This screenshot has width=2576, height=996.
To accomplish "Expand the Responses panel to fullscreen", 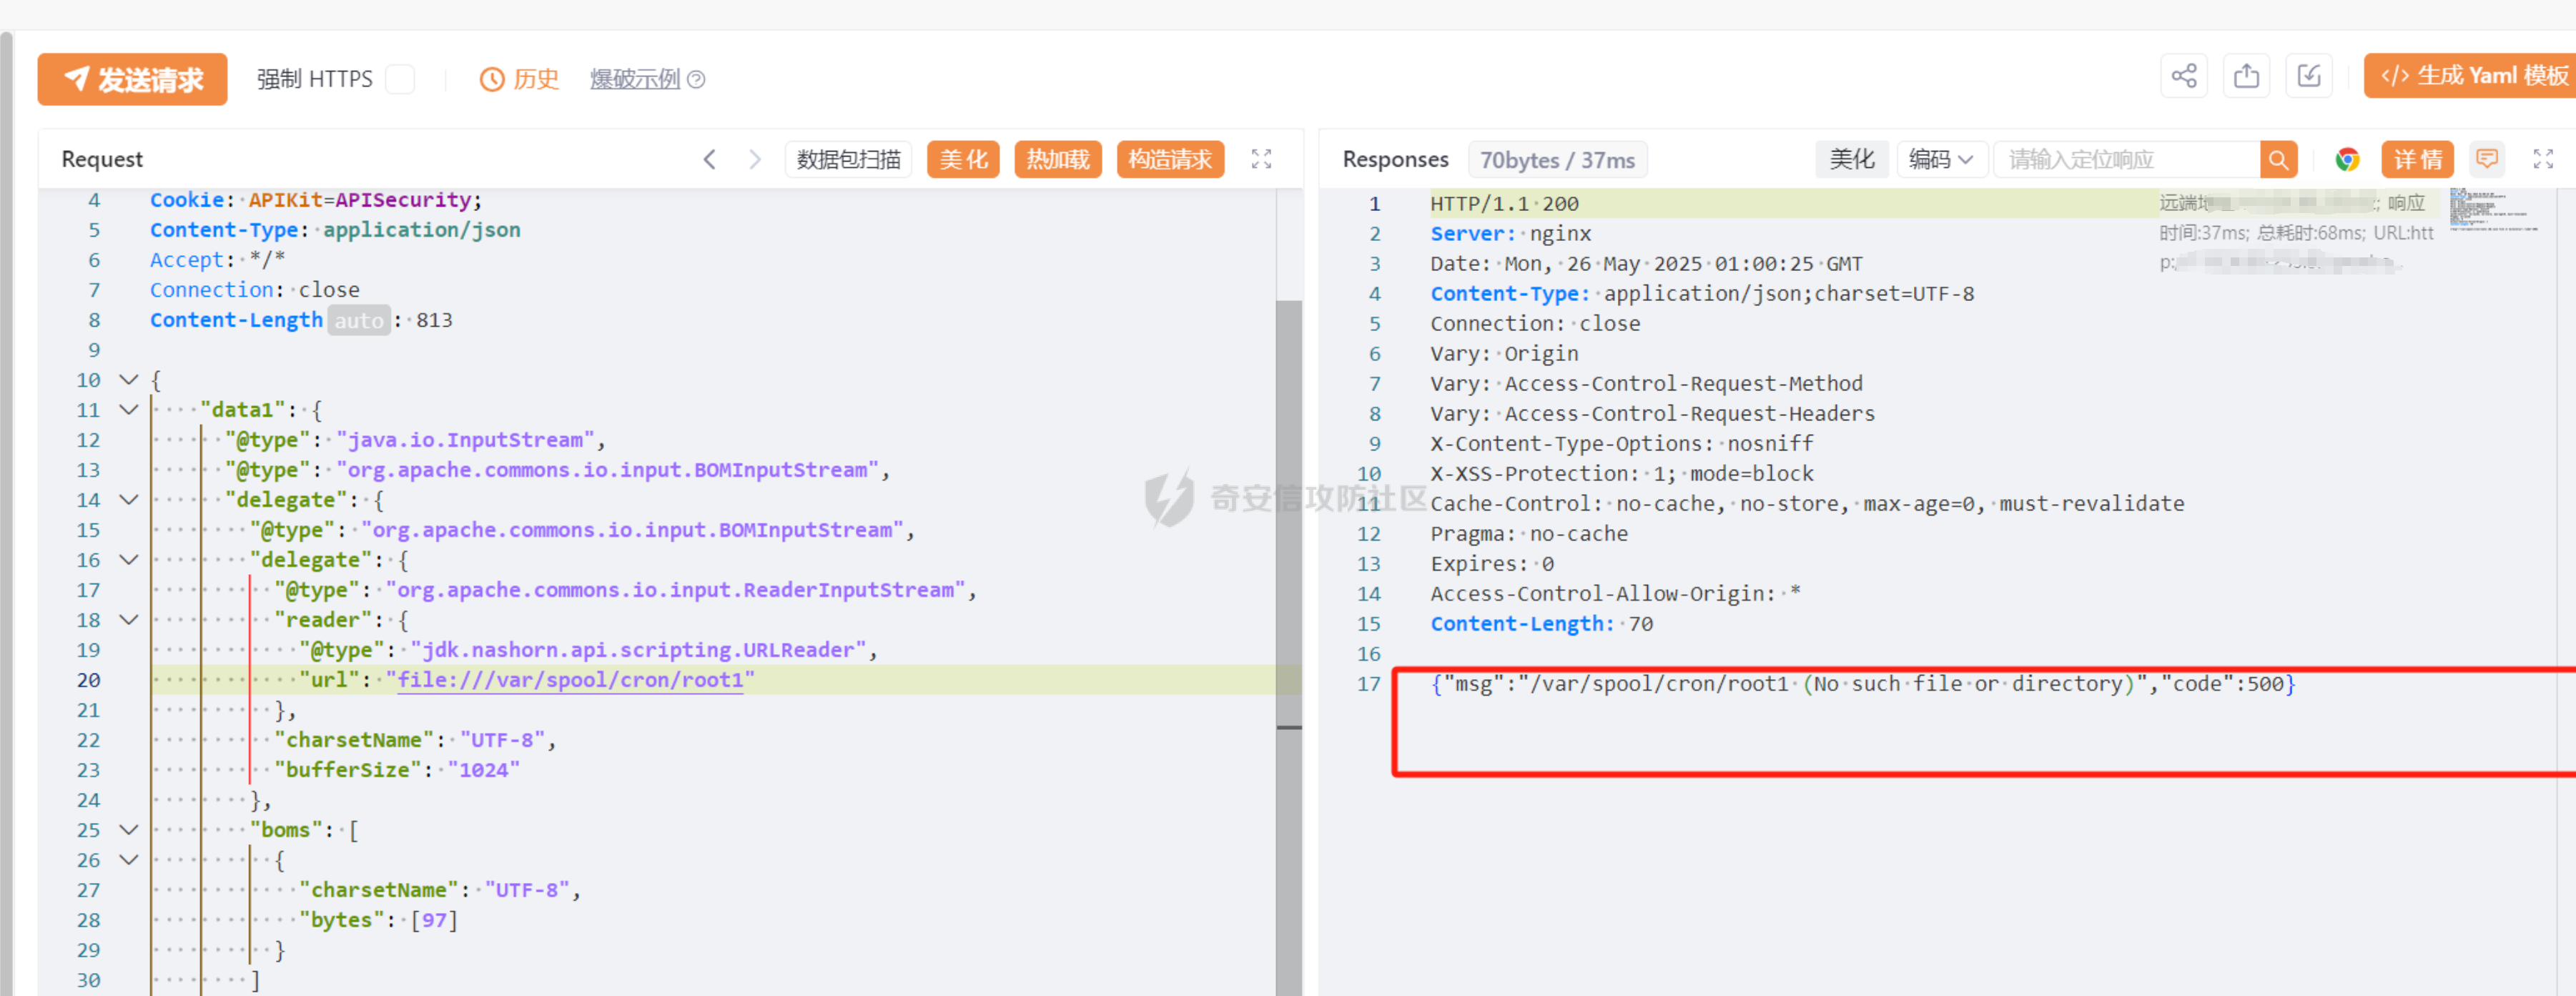I will pos(2543,159).
